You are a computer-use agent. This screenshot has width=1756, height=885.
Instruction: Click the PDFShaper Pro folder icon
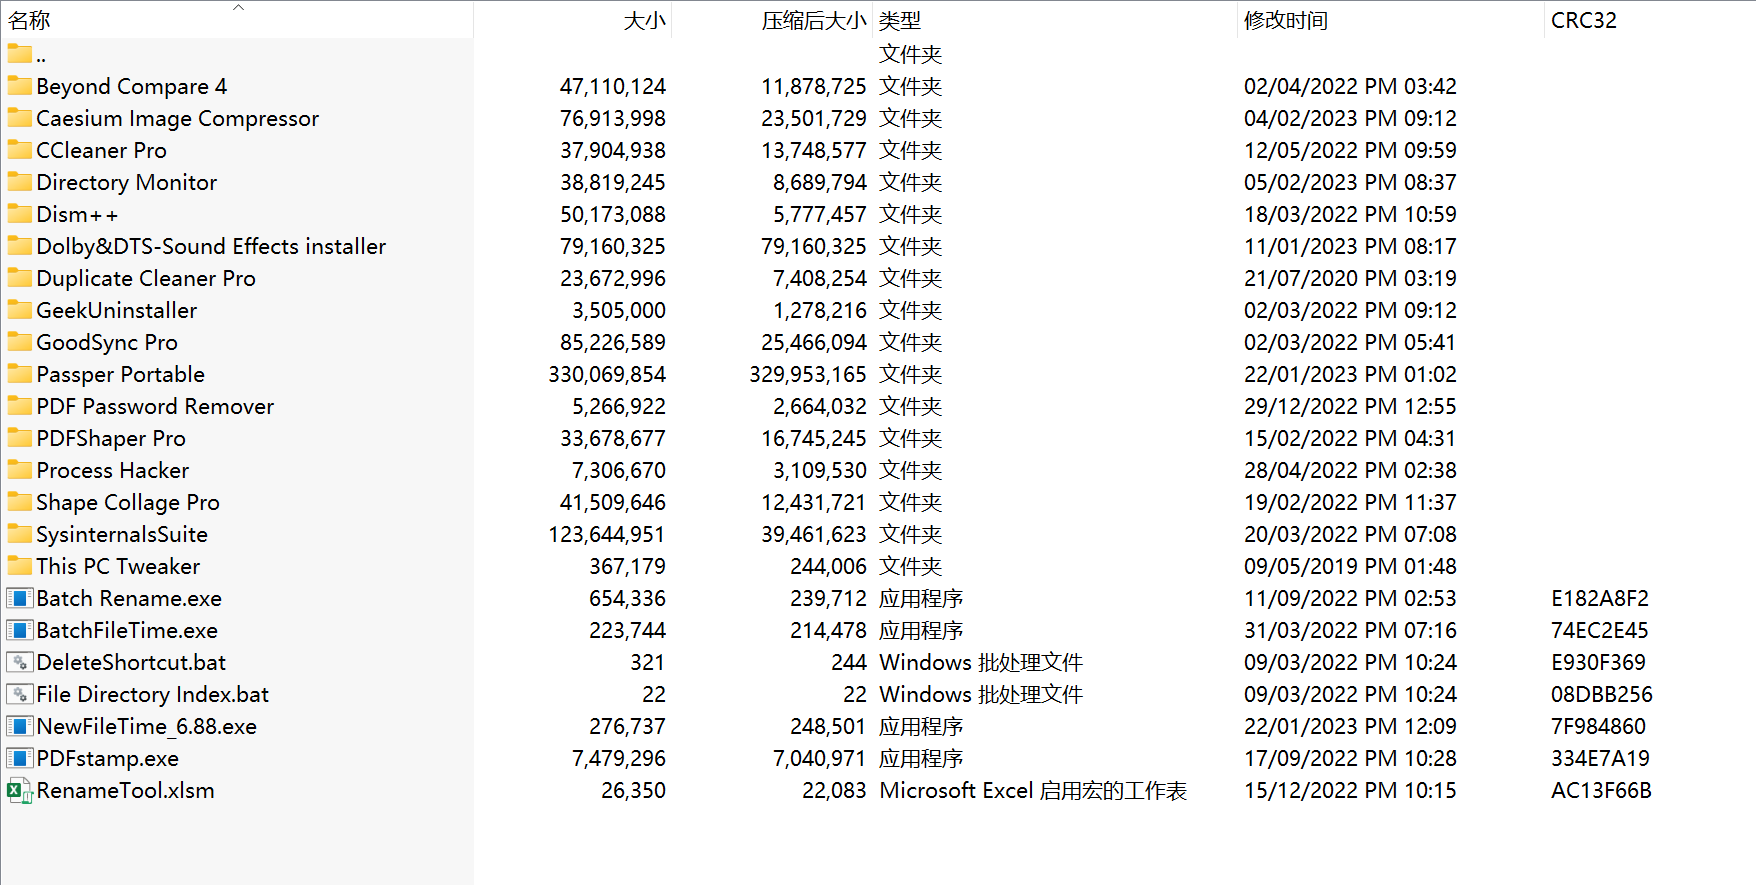19,437
